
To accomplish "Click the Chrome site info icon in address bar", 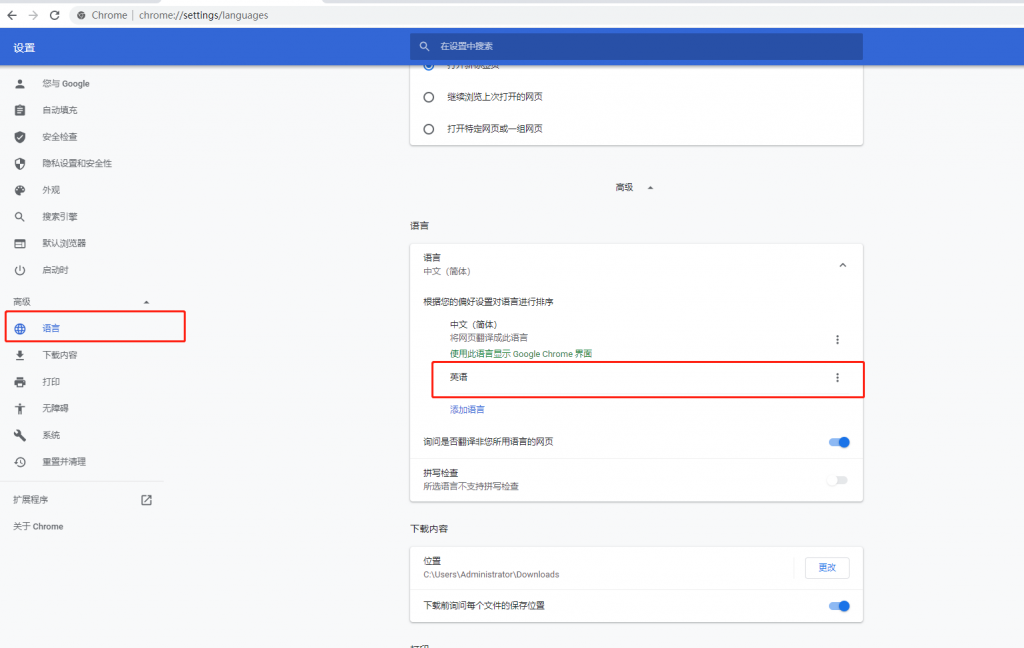I will 81,15.
